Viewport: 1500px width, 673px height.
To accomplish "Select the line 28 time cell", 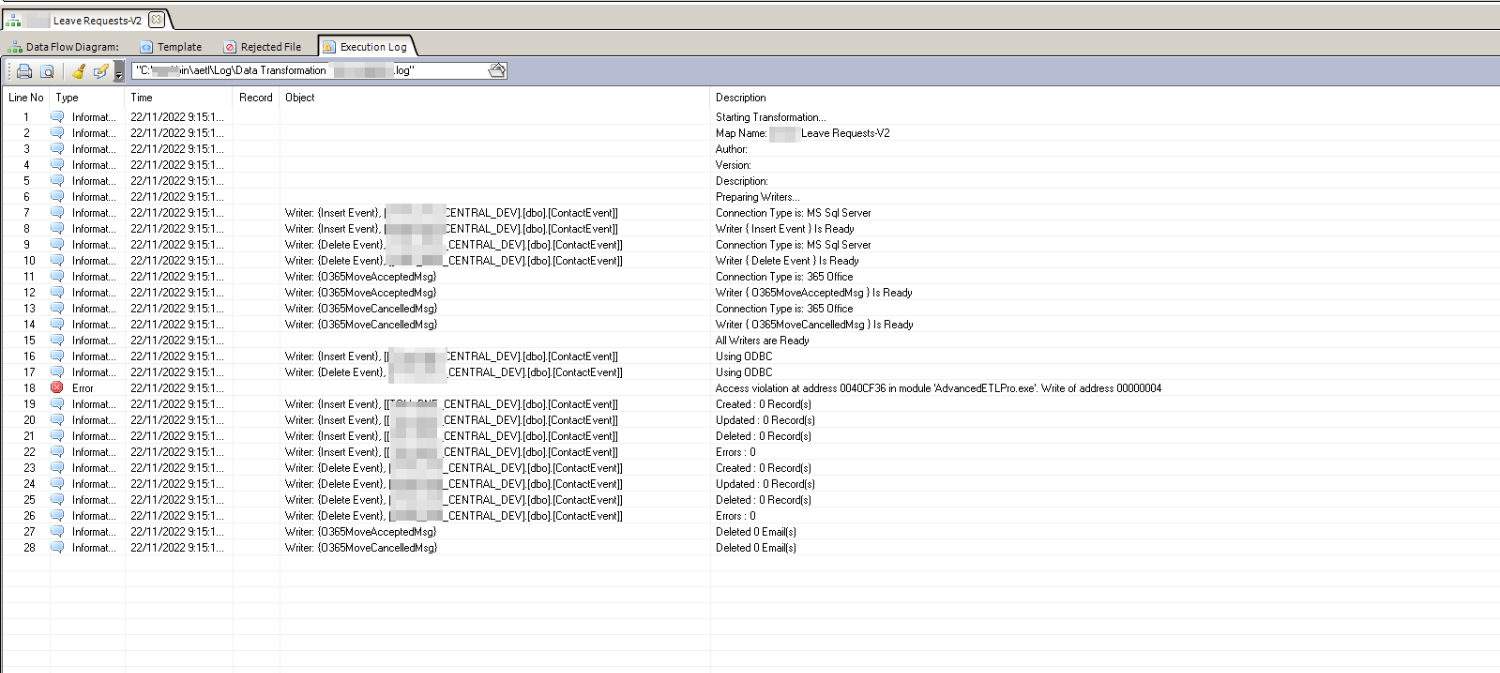I will [179, 548].
